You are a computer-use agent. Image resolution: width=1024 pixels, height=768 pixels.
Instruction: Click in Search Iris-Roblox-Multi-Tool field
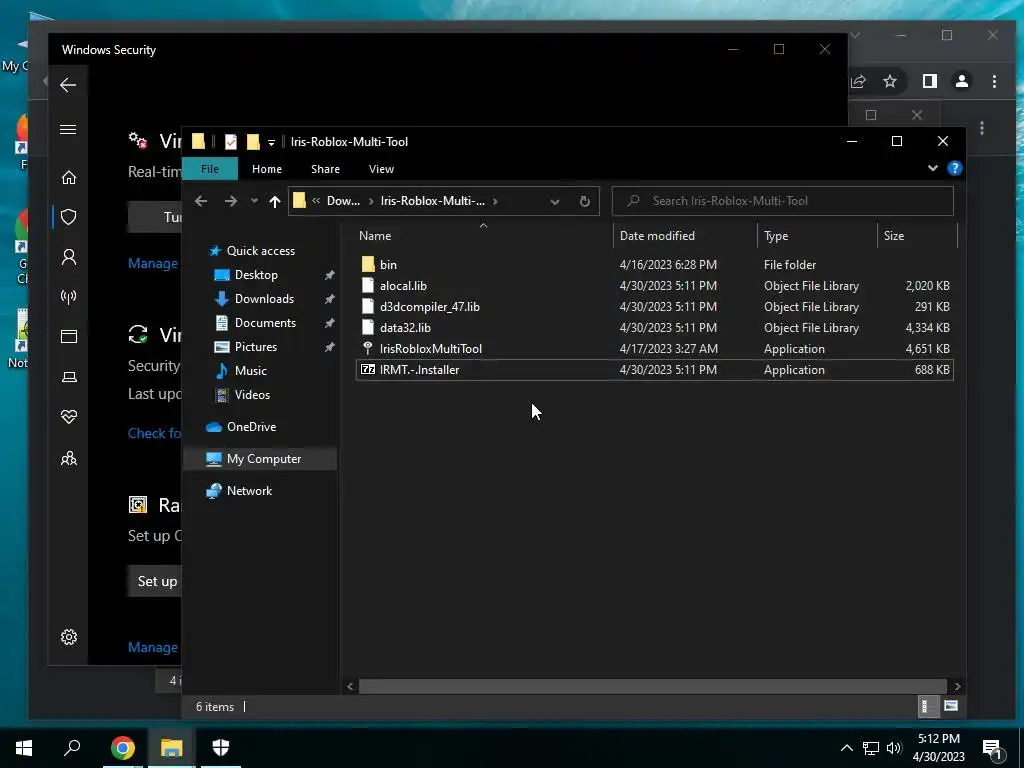pos(782,201)
